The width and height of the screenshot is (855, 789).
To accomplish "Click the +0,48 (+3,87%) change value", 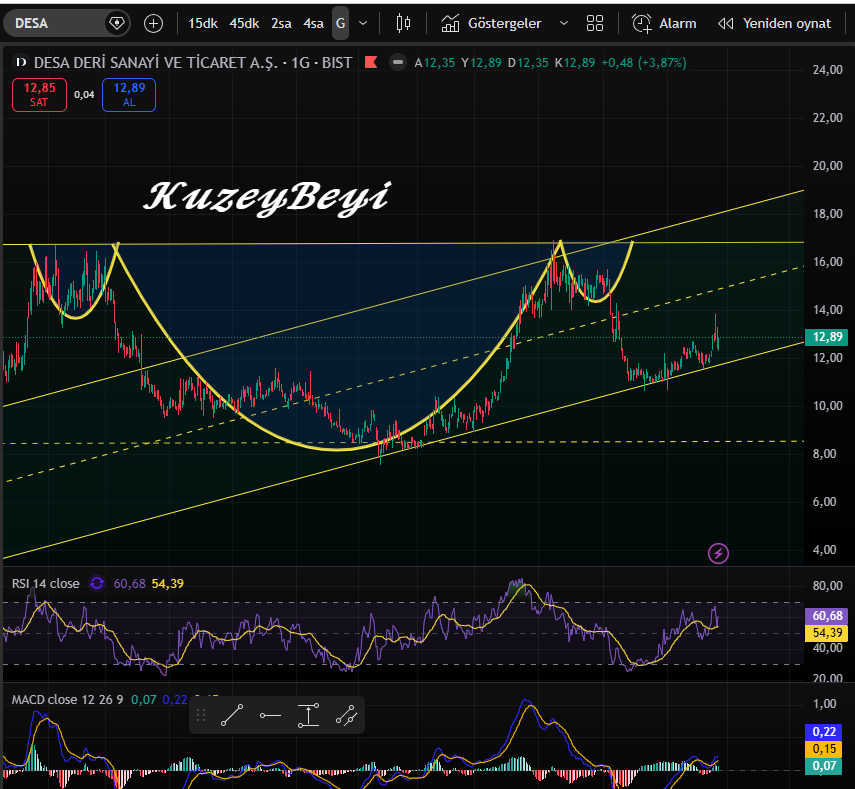I will point(643,63).
